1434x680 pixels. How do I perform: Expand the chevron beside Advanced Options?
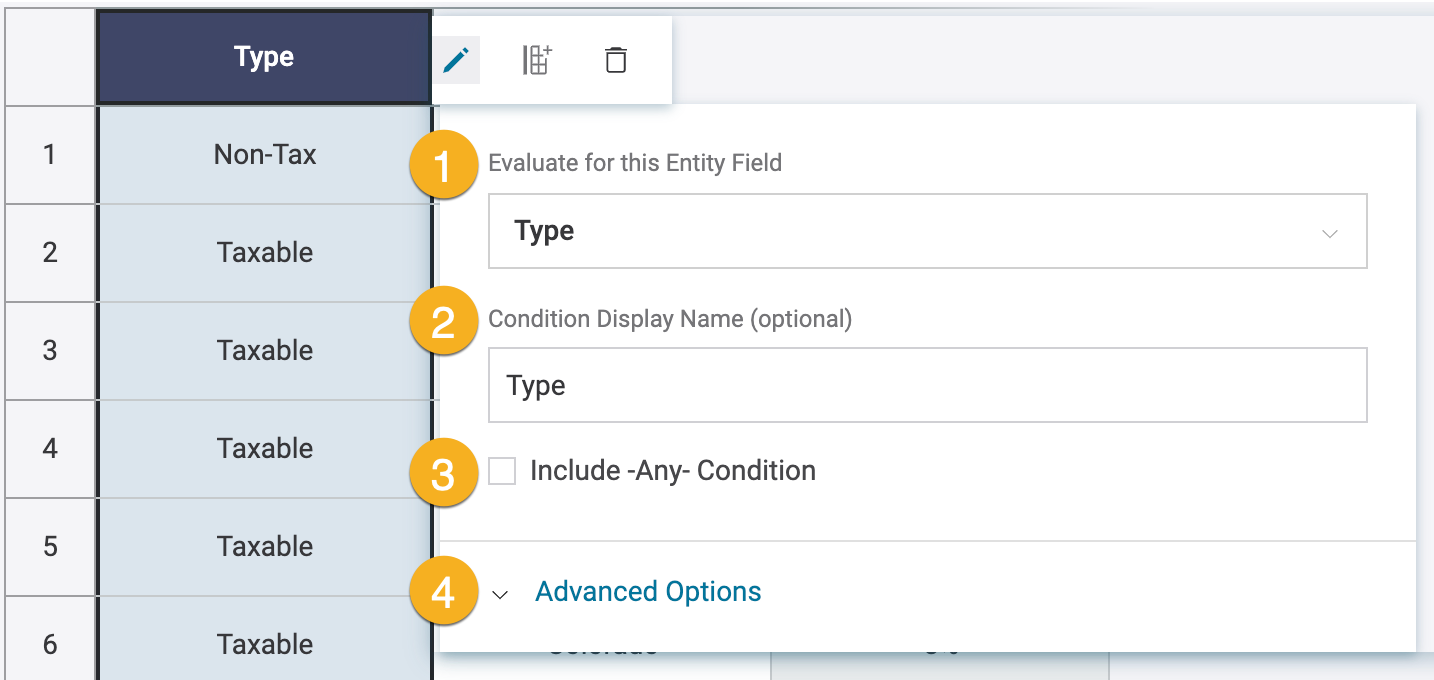tap(501, 594)
